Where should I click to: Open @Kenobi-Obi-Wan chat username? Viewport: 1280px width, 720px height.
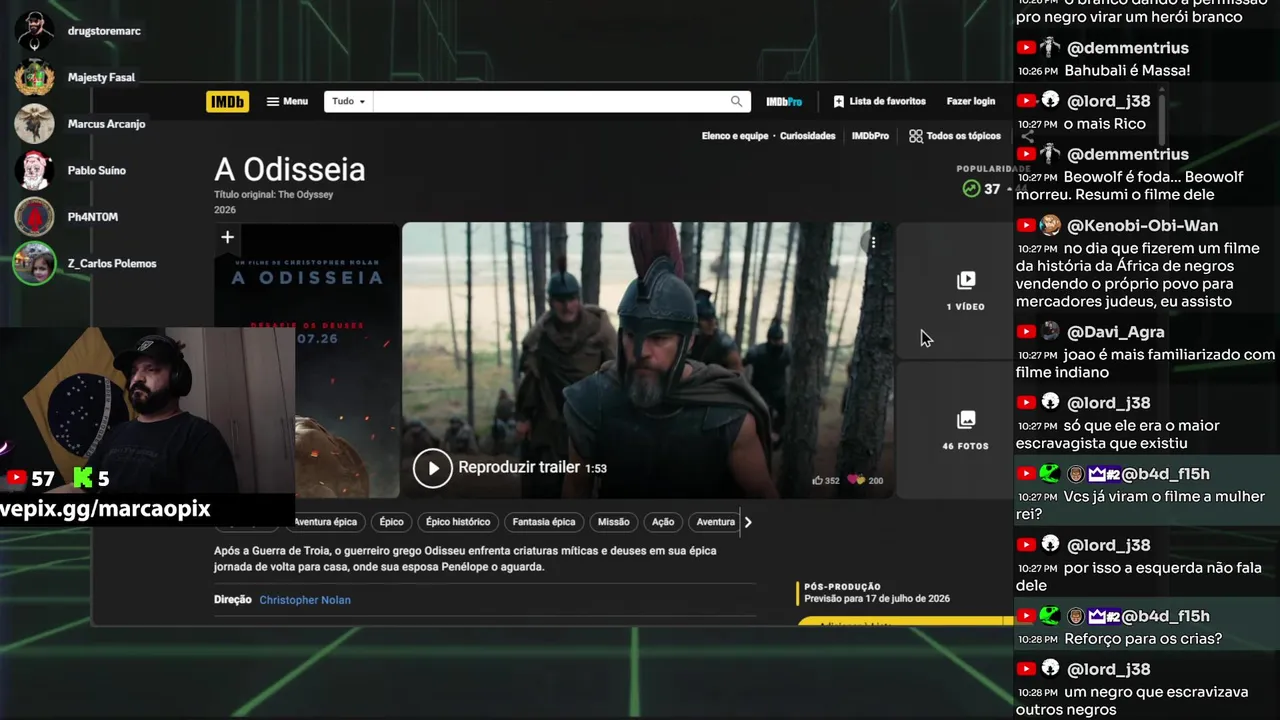[1142, 226]
